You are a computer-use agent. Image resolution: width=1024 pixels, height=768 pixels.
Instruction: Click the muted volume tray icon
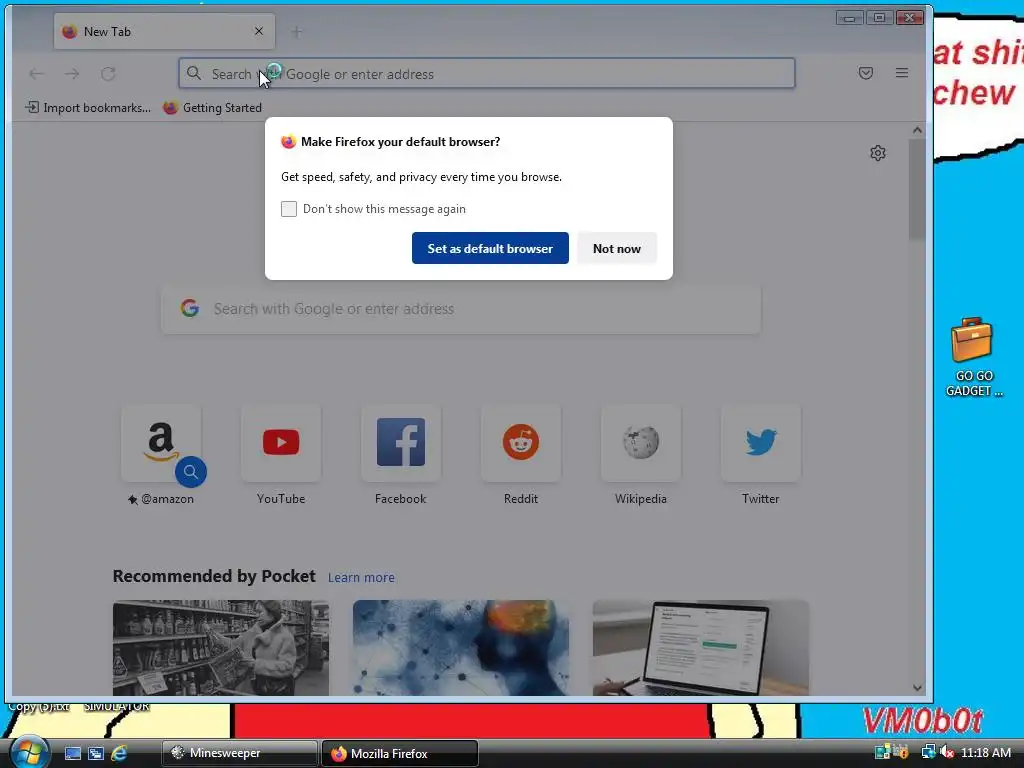947,752
